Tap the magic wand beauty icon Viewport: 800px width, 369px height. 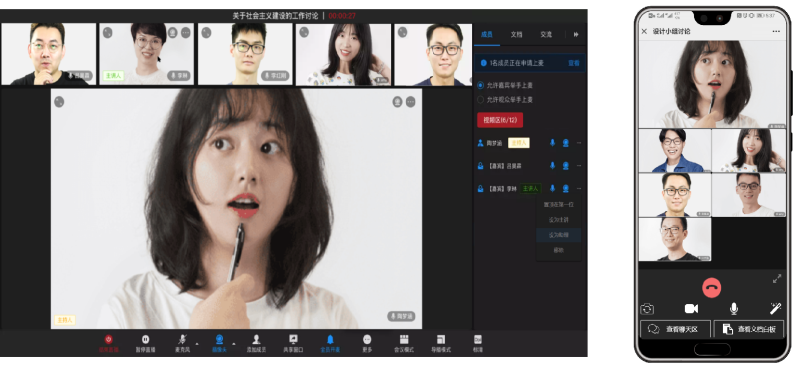click(775, 308)
